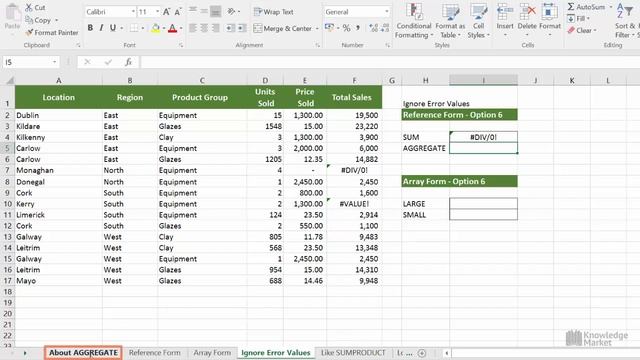Decrease the indent
This screenshot has width=640, height=360.
point(231,28)
